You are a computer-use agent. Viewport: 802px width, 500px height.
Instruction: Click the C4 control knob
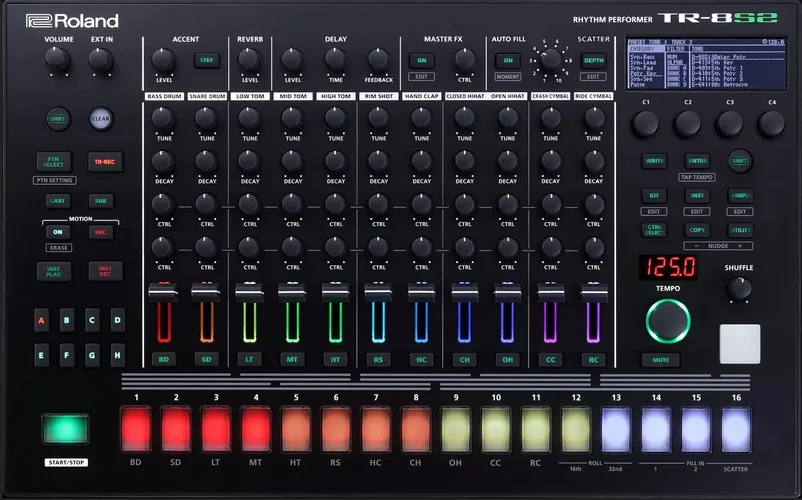[771, 124]
